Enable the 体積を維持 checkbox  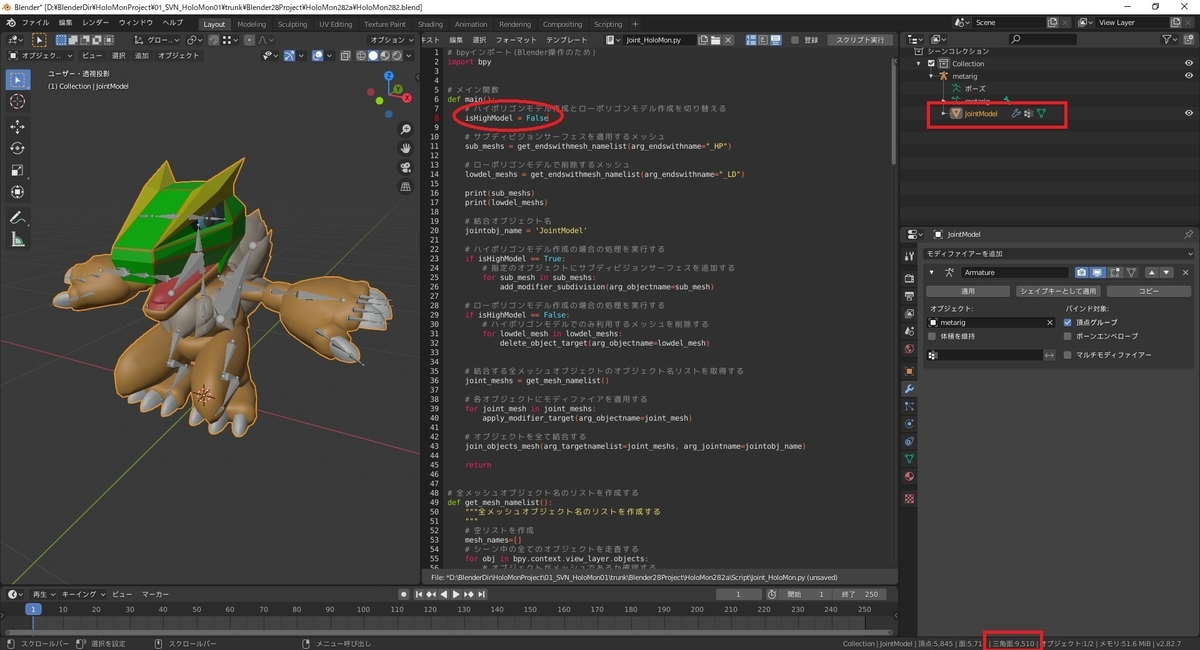pos(932,336)
